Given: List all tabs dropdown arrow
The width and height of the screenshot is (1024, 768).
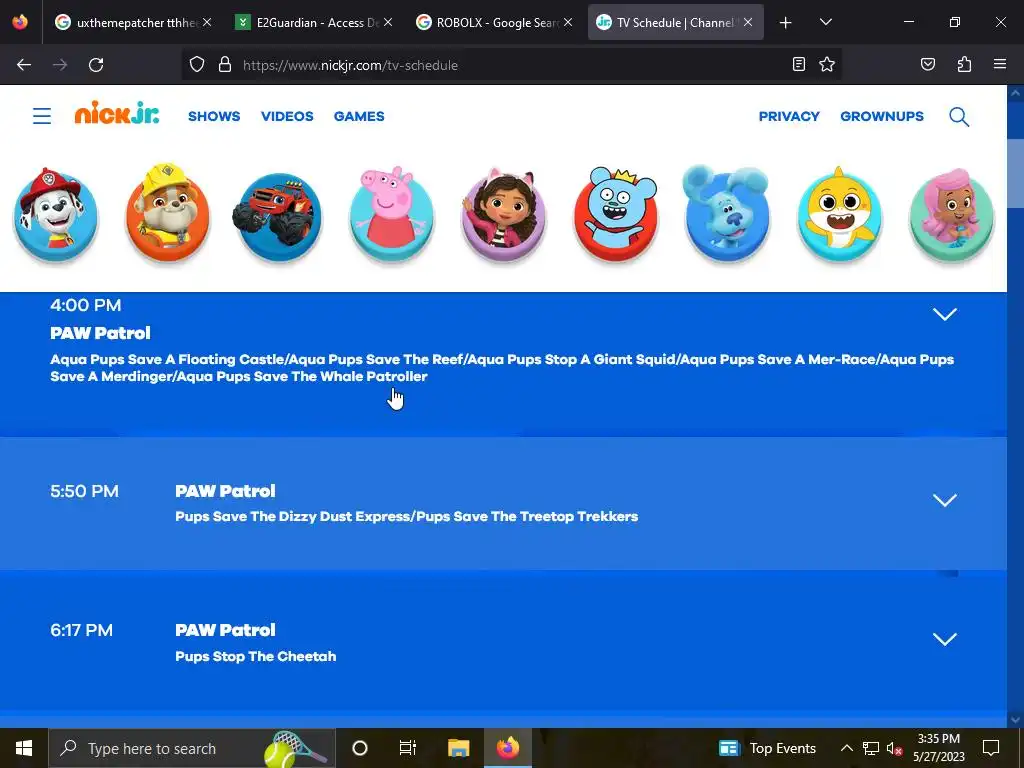Looking at the screenshot, I should point(825,22).
